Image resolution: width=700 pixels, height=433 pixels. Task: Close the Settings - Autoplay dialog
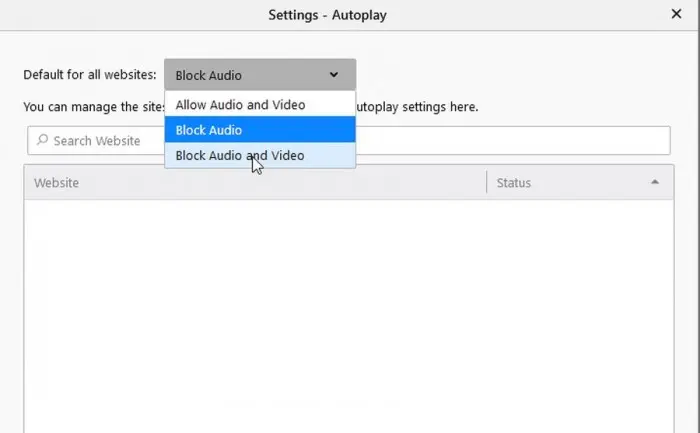tap(676, 14)
